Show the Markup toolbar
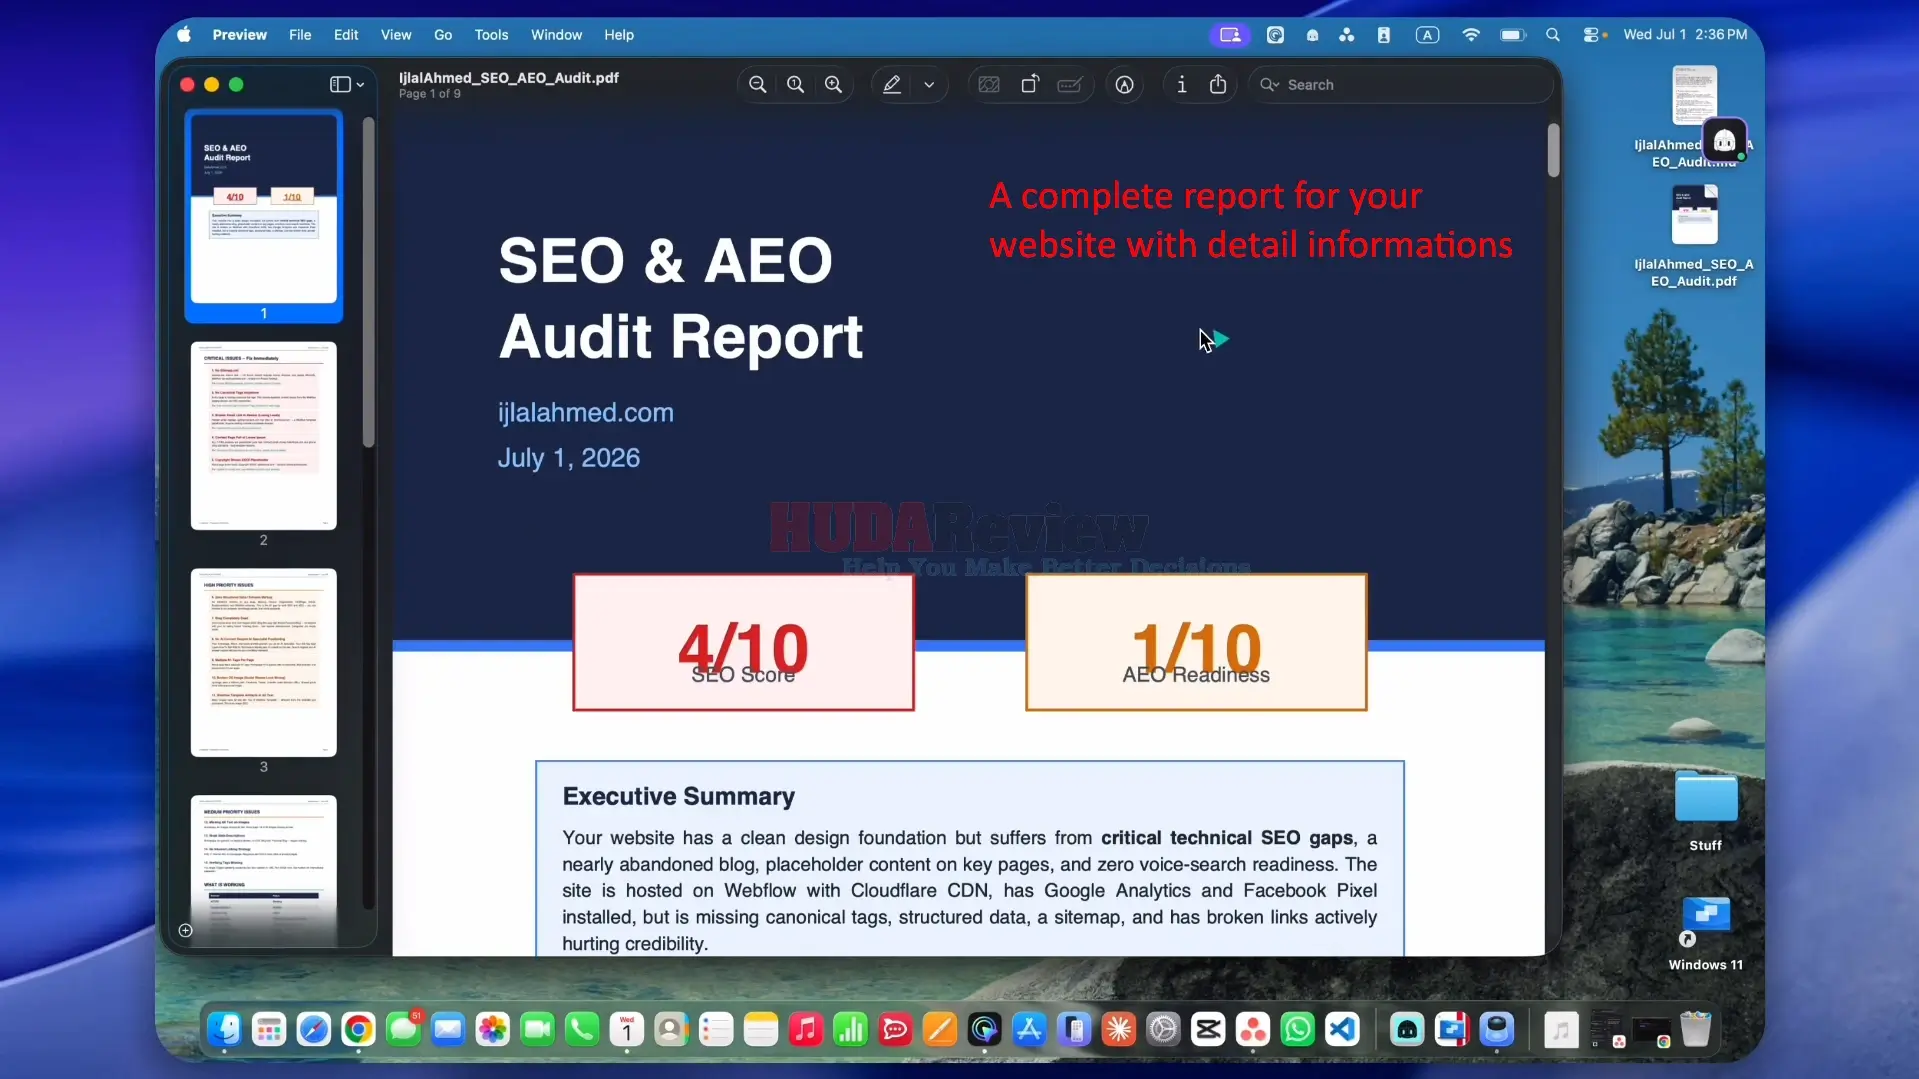The image size is (1919, 1079). click(1125, 85)
